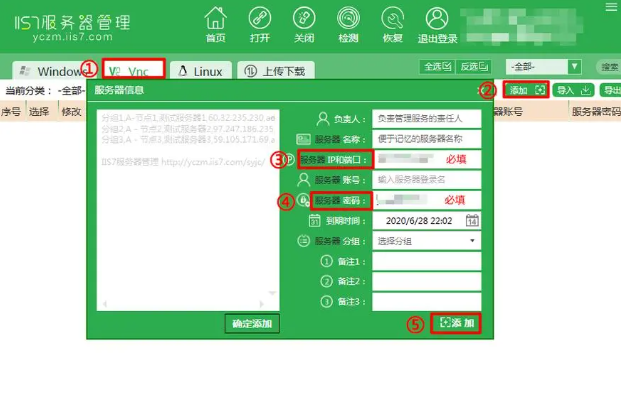Expand the 选择分组 dropdown
The image size is (621, 414).
427,241
